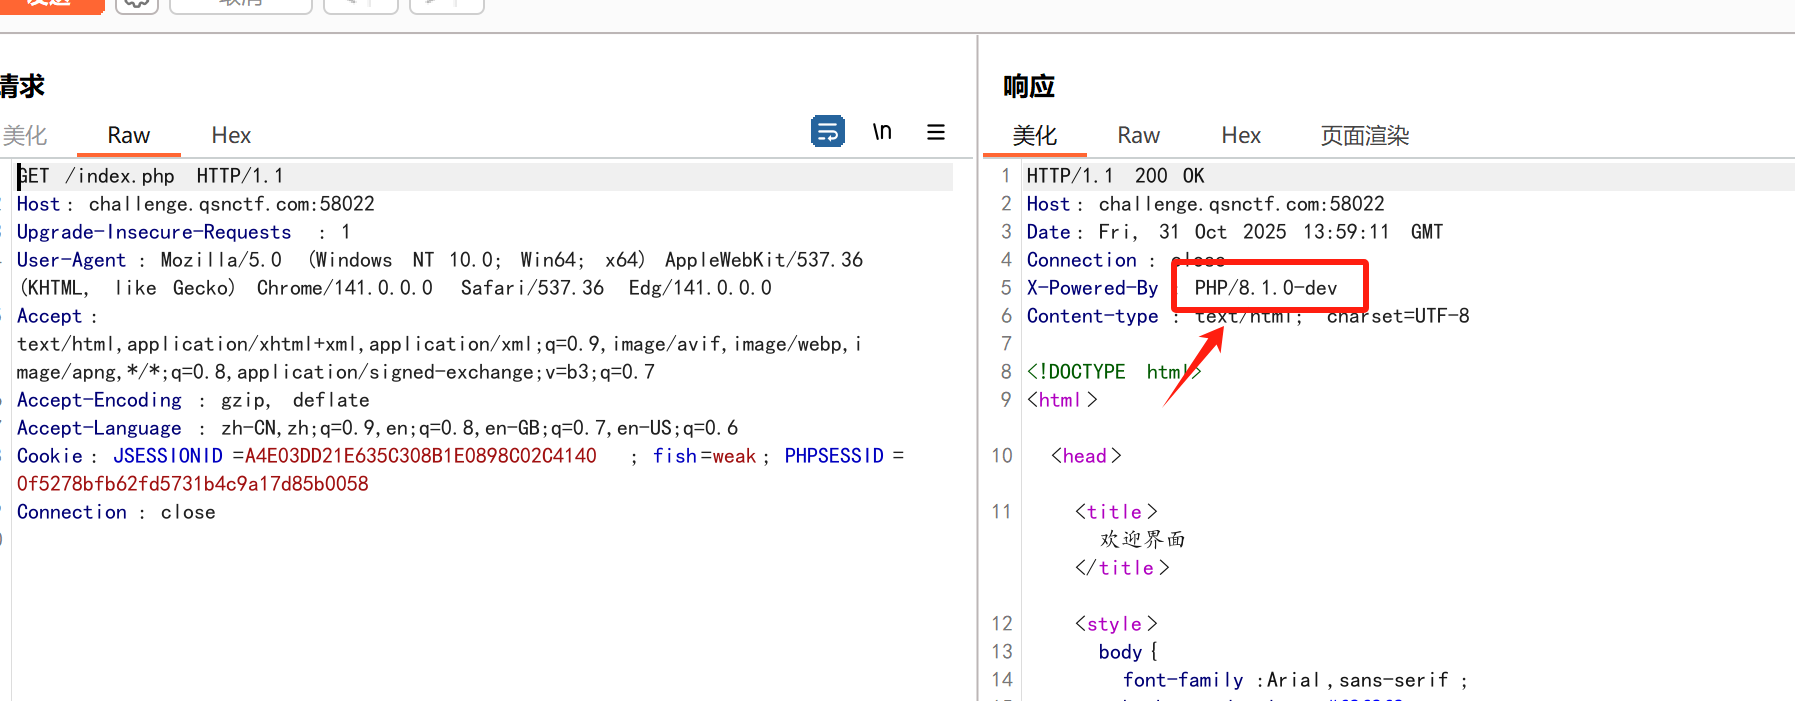Select the request Hex tab

point(231,135)
